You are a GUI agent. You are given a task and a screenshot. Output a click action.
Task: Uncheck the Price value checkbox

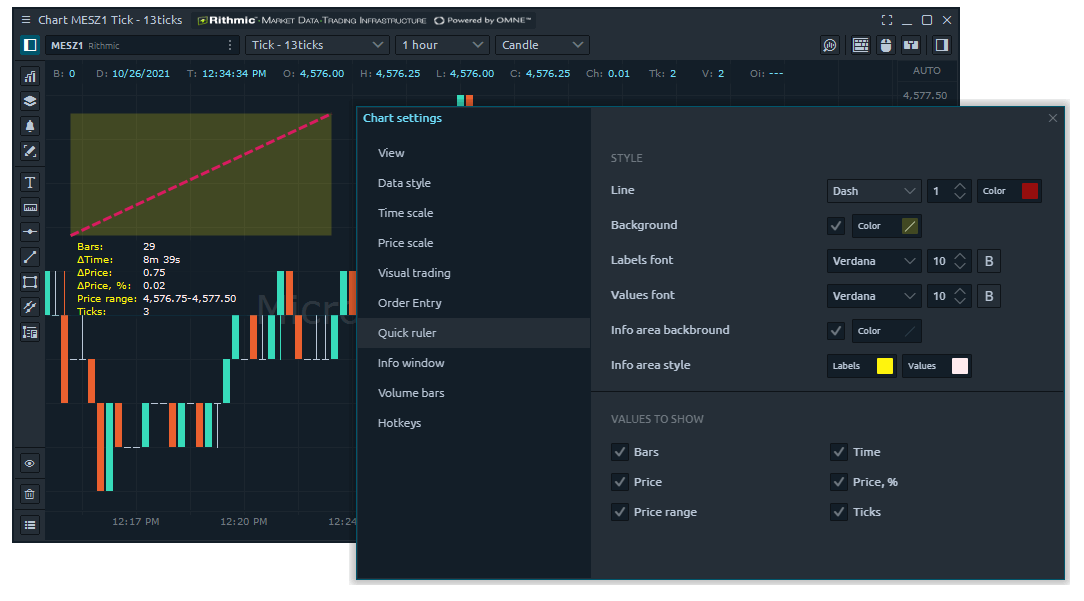click(x=619, y=482)
